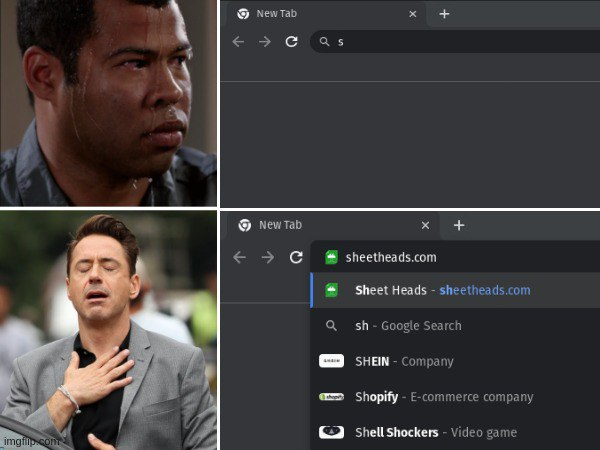Viewport: 600px width, 450px height.
Task: Click the forward arrow in the top browser
Action: 265,41
